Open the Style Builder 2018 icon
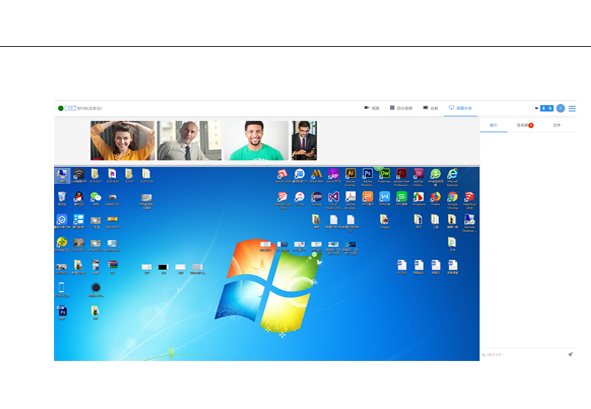The height and width of the screenshot is (409, 591). (282, 200)
